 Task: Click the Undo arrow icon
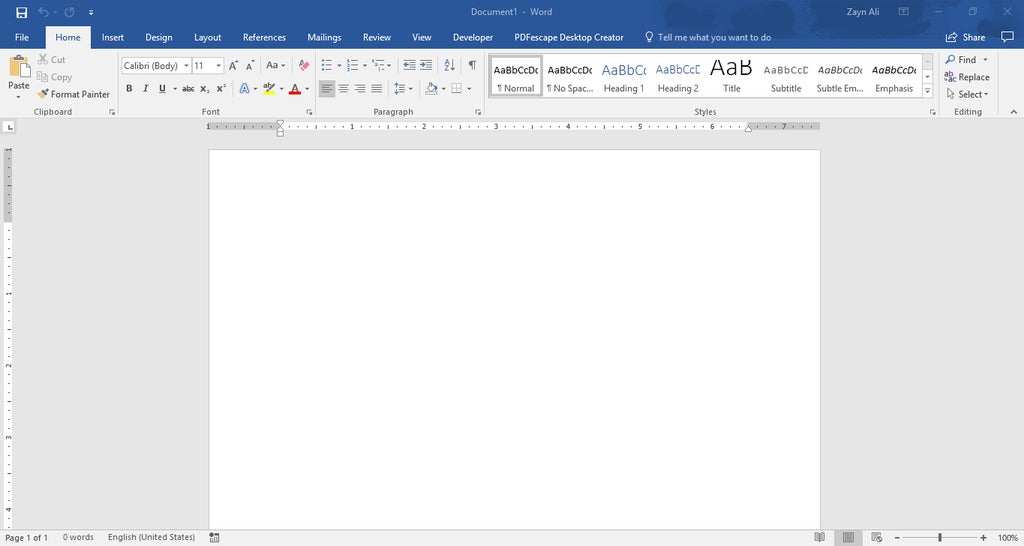pos(44,12)
